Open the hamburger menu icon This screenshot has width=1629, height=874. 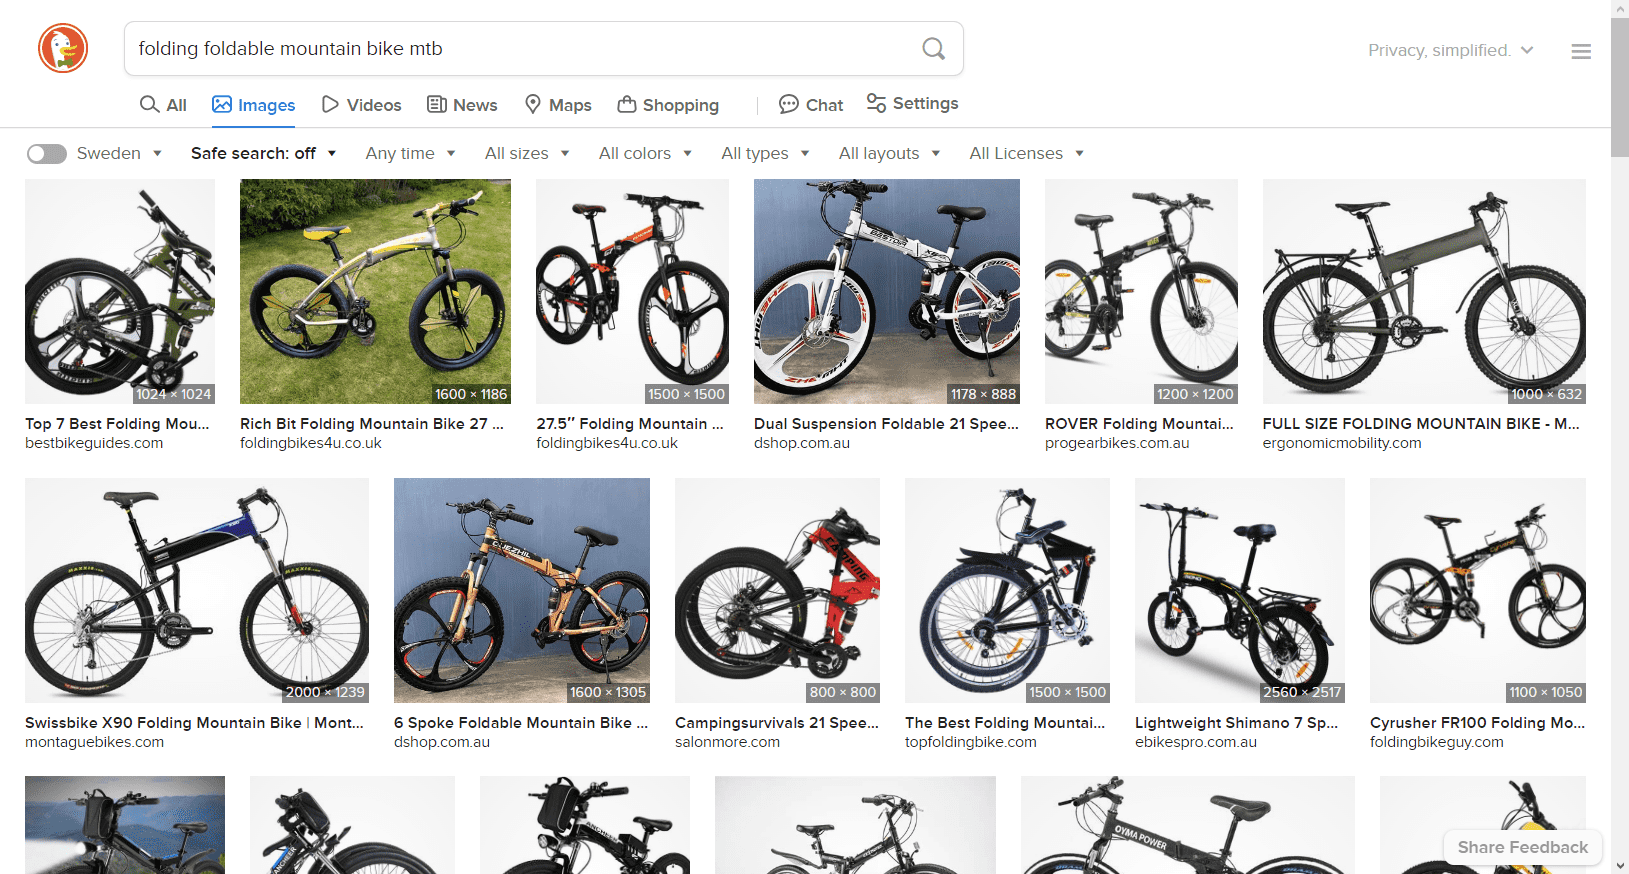pos(1580,51)
